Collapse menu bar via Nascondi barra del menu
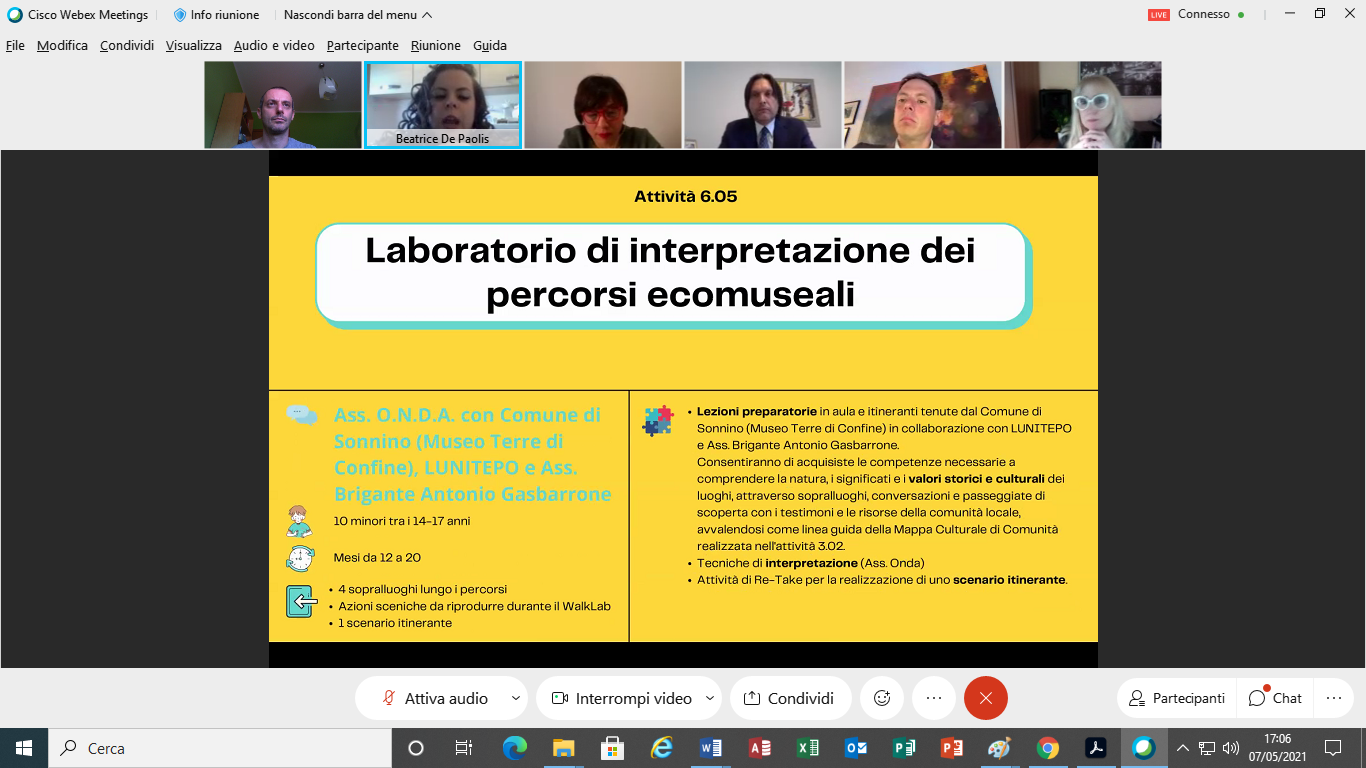Image resolution: width=1366 pixels, height=768 pixels. pyautogui.click(x=358, y=15)
